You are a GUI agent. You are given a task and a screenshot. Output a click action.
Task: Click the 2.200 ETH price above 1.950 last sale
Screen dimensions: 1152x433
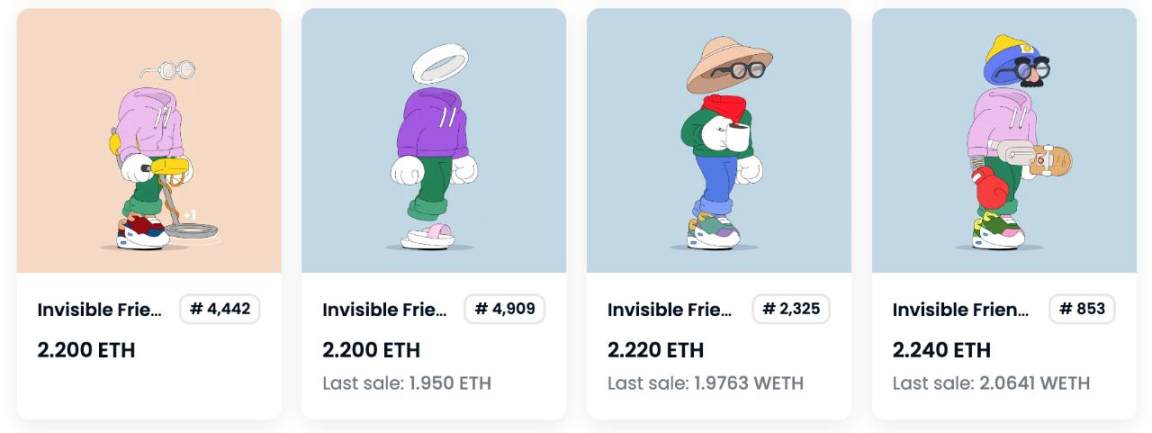click(x=371, y=350)
